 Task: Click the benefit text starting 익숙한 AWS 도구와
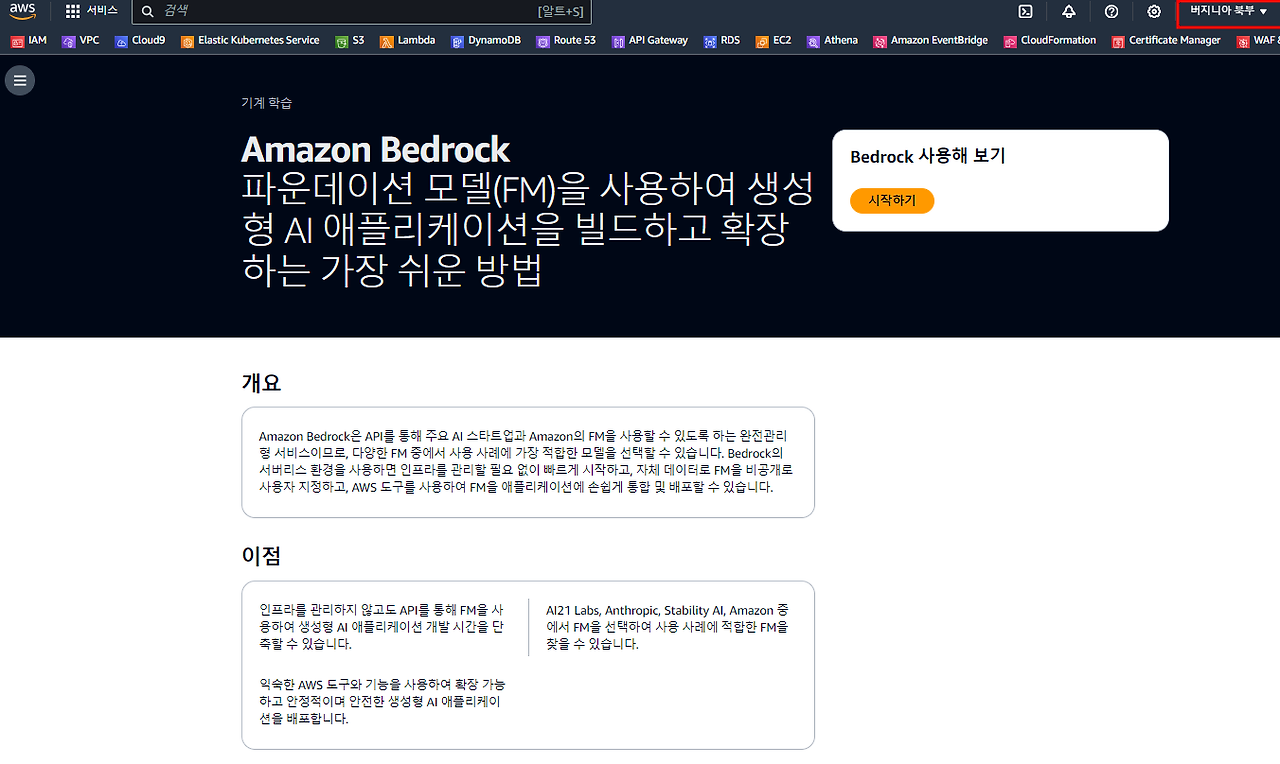[382, 701]
